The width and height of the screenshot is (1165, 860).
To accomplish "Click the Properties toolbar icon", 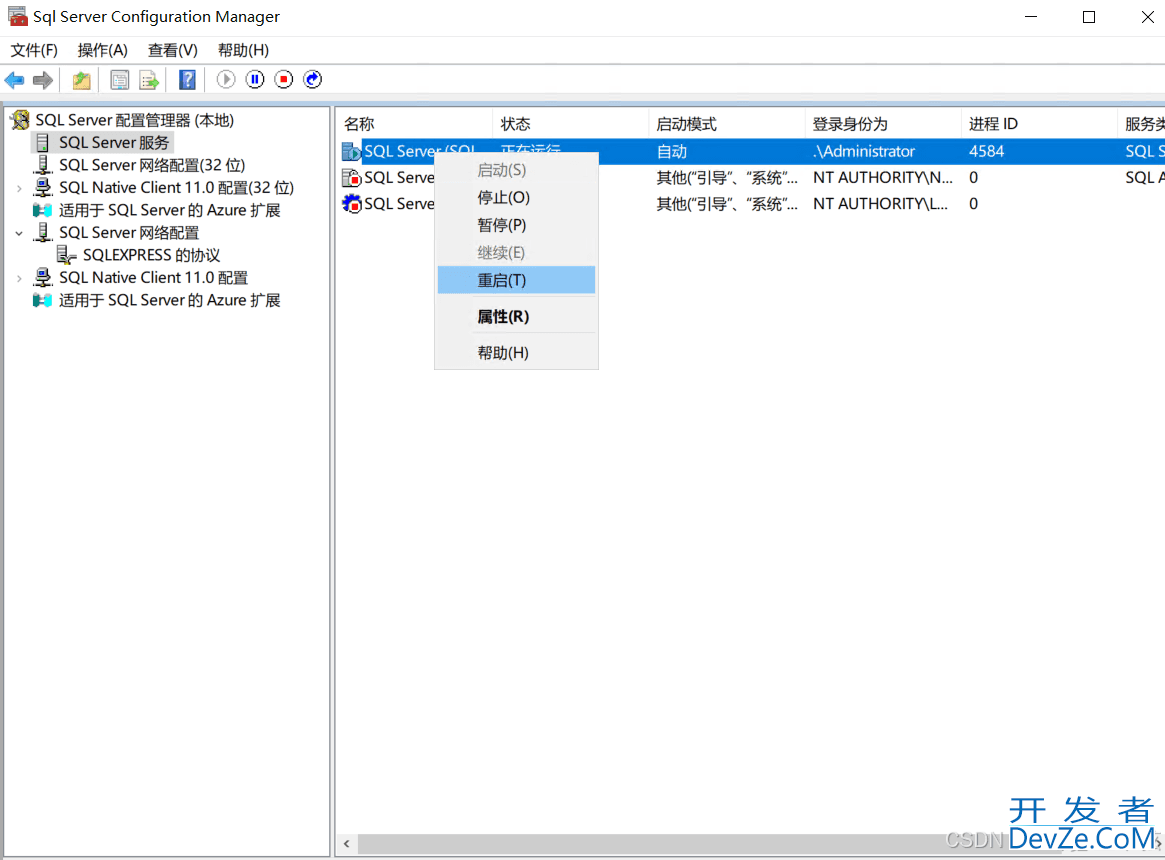I will (120, 80).
